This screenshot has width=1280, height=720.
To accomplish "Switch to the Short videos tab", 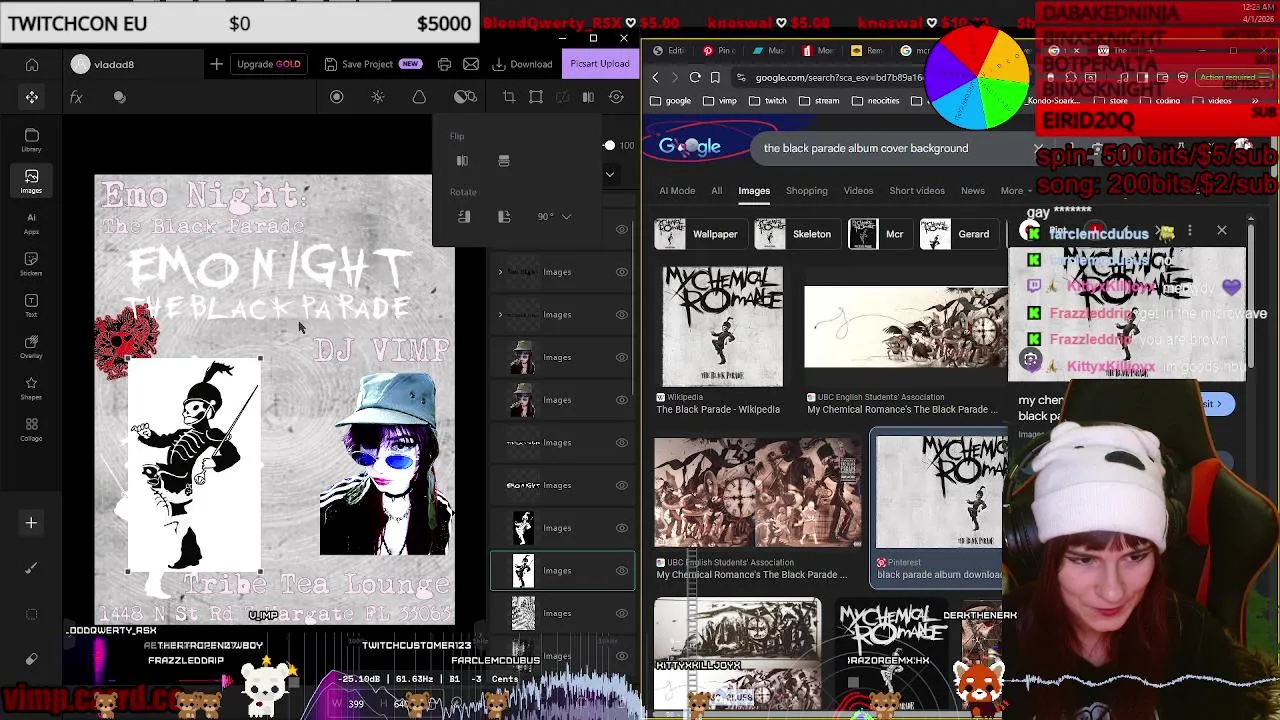I will click(x=917, y=190).
